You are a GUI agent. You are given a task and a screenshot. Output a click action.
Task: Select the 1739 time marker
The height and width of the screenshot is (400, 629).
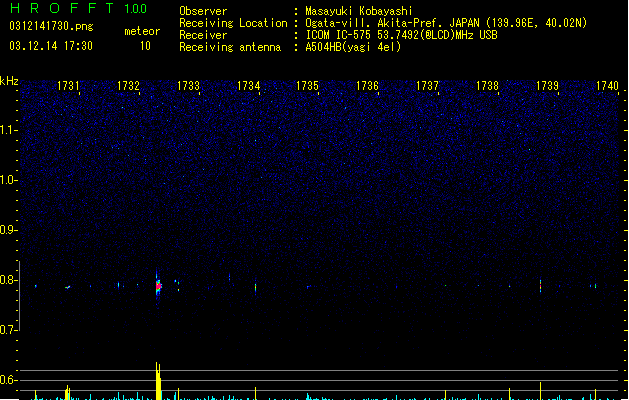click(547, 86)
